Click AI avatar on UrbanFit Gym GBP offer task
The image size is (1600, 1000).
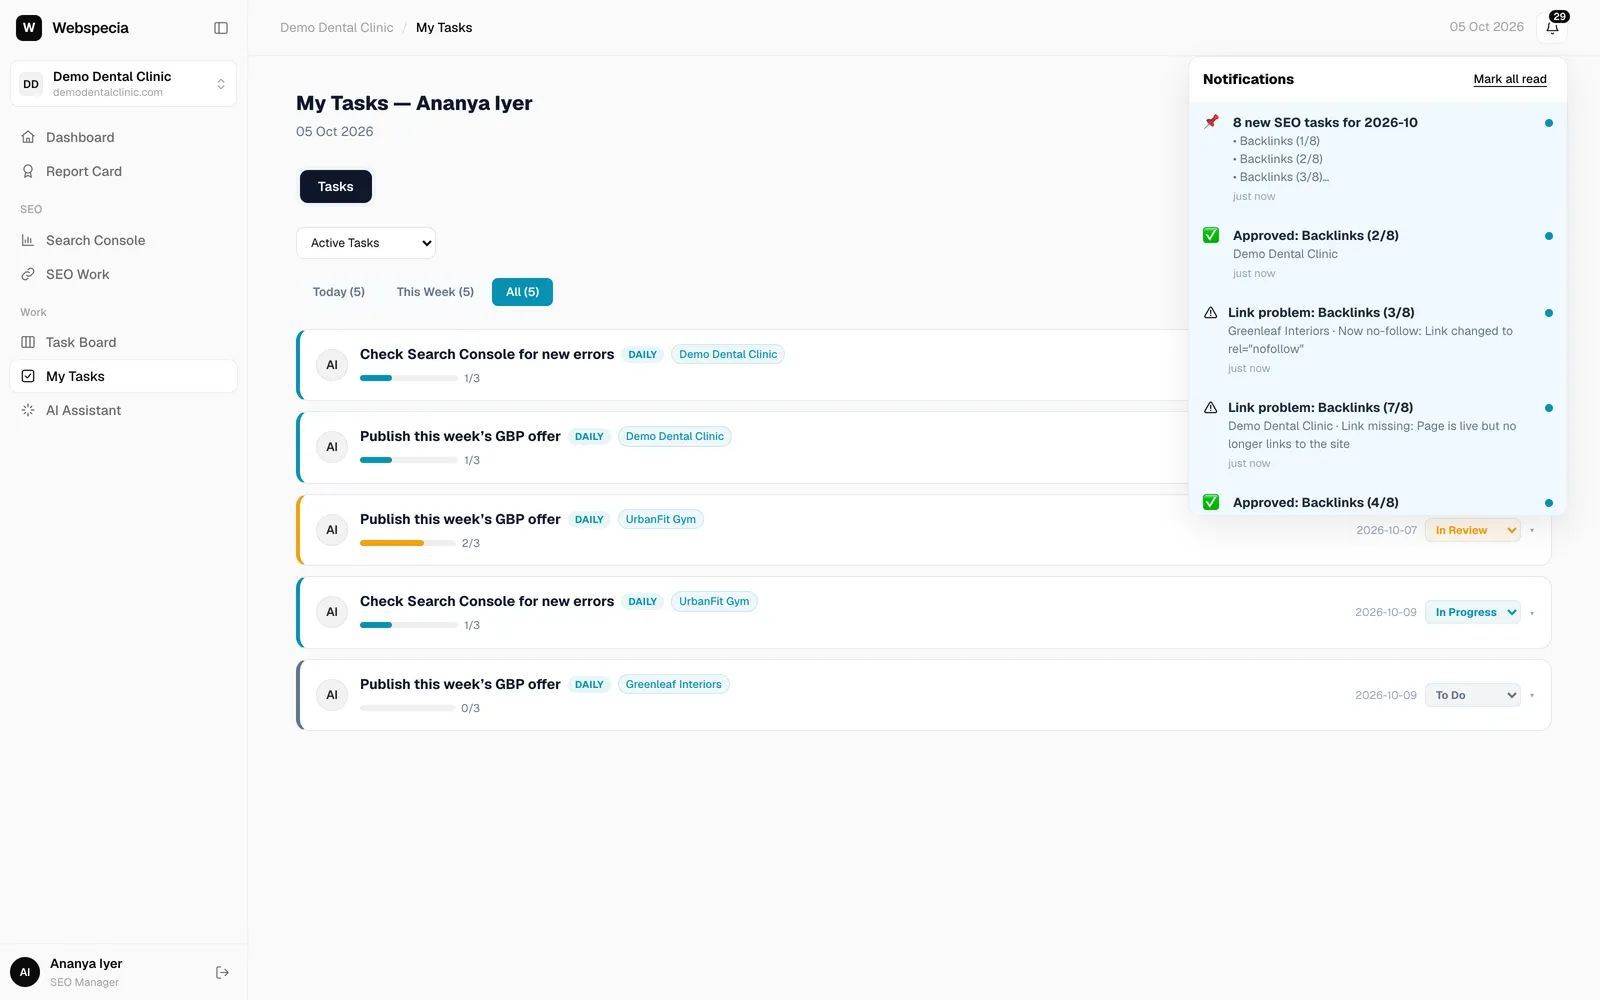(x=332, y=530)
